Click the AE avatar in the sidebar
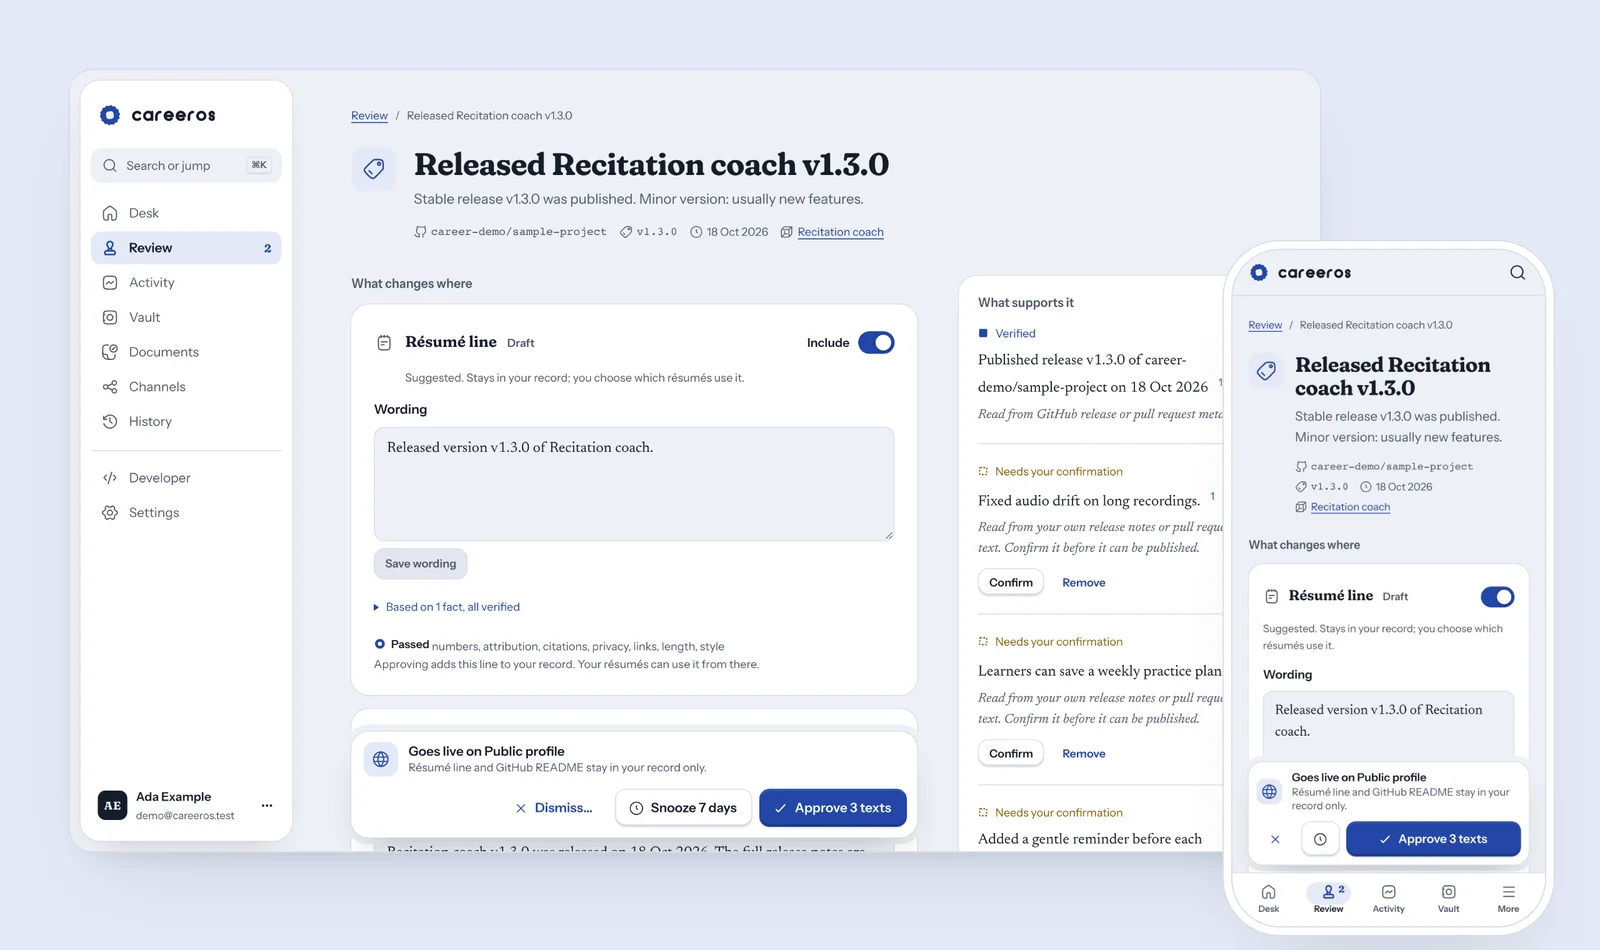The width and height of the screenshot is (1600, 950). (112, 805)
